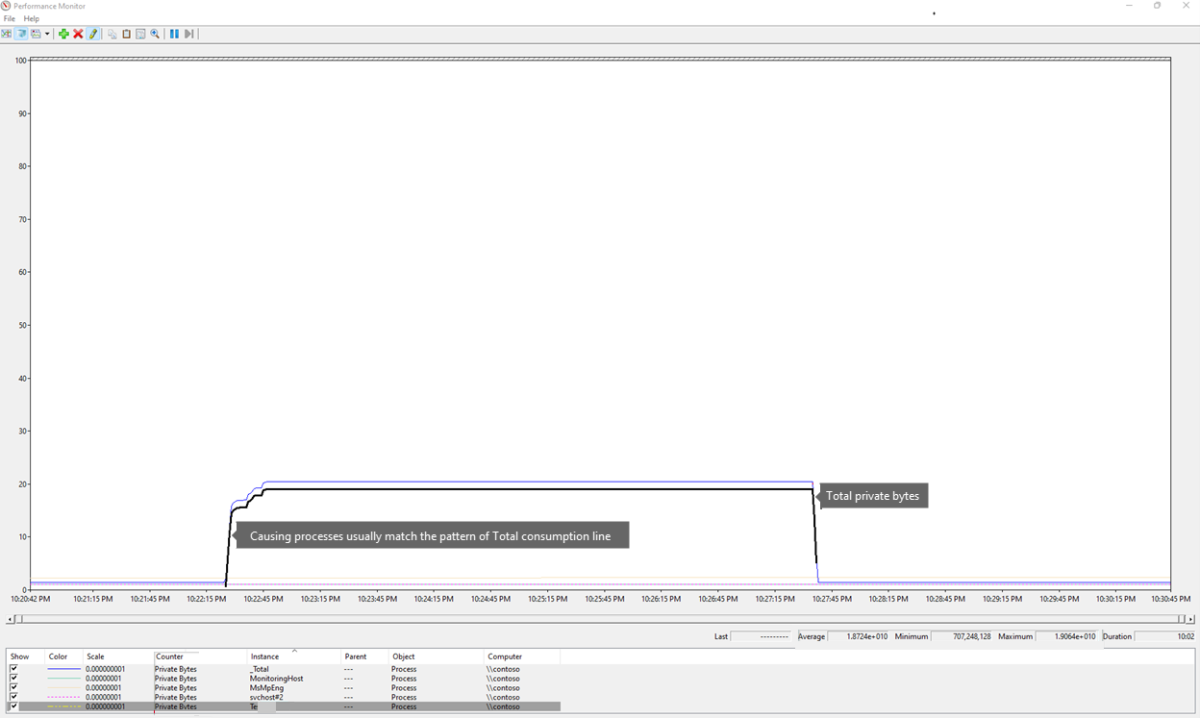The height and width of the screenshot is (718, 1200).
Task: Click the Minimum value 707,248,128
Action: point(962,636)
